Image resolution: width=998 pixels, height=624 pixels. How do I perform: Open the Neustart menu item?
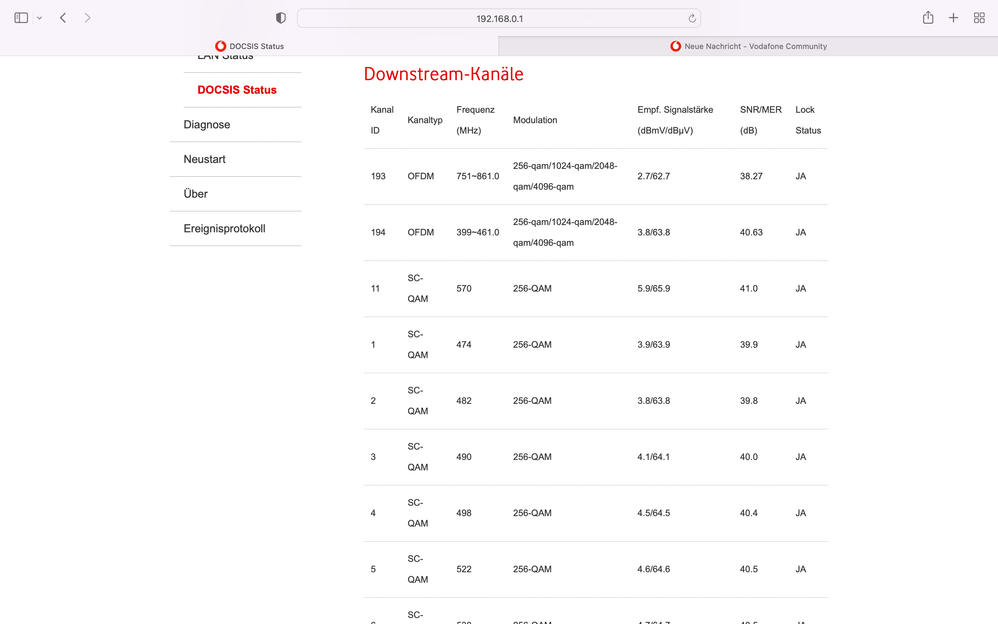tap(204, 159)
